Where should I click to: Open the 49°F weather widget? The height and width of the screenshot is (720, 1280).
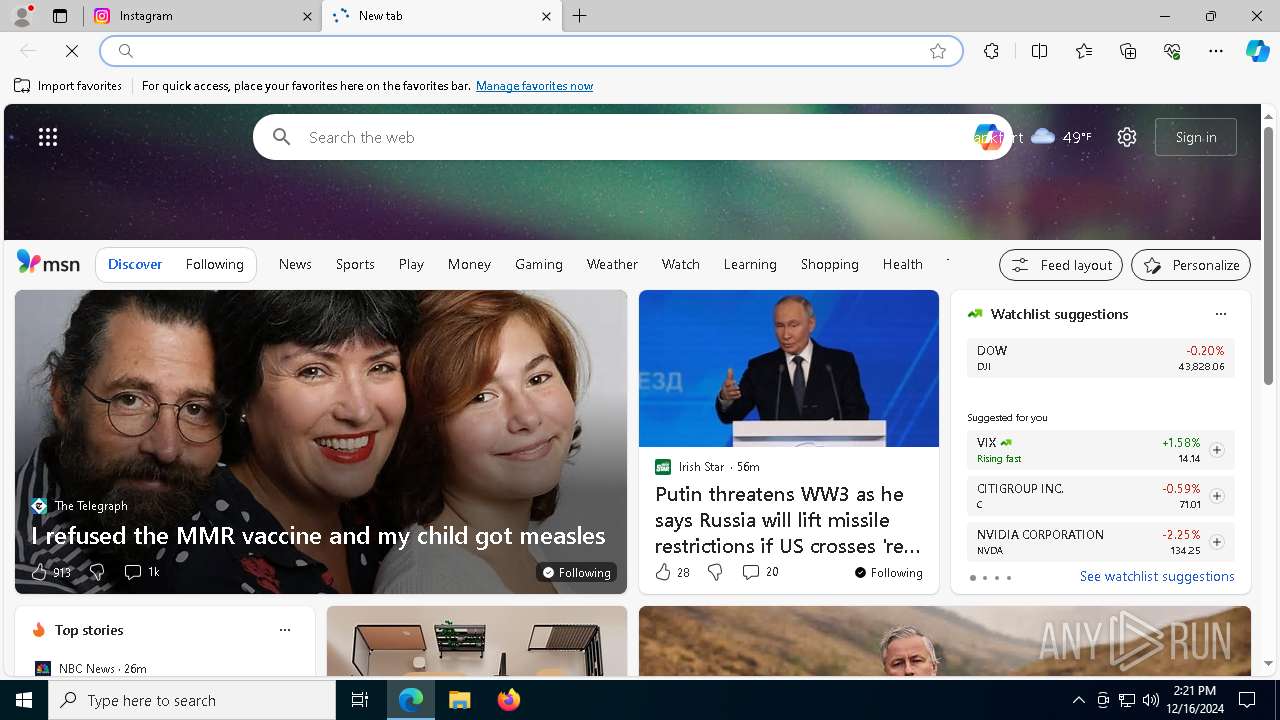pyautogui.click(x=1061, y=137)
